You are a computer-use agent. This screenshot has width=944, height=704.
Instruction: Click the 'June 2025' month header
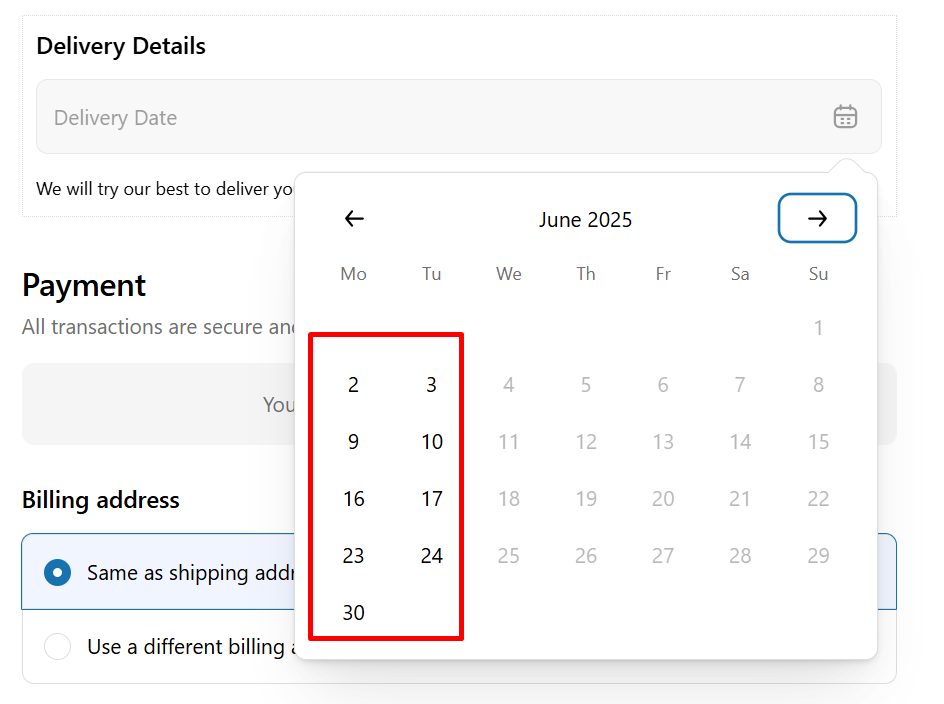tap(585, 220)
